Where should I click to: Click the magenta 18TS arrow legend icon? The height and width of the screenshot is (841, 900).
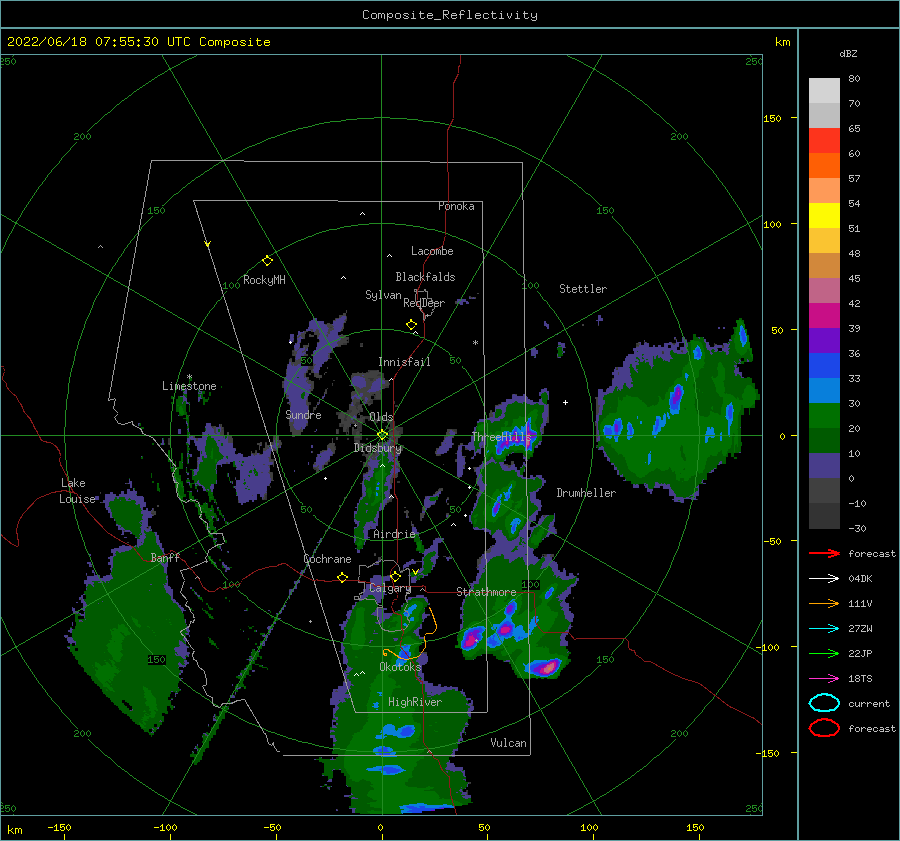coord(824,679)
